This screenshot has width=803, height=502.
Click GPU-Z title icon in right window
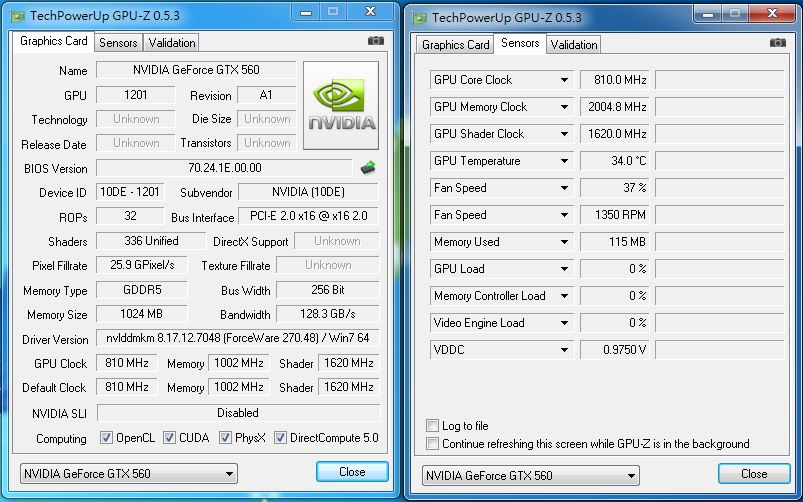click(x=419, y=17)
